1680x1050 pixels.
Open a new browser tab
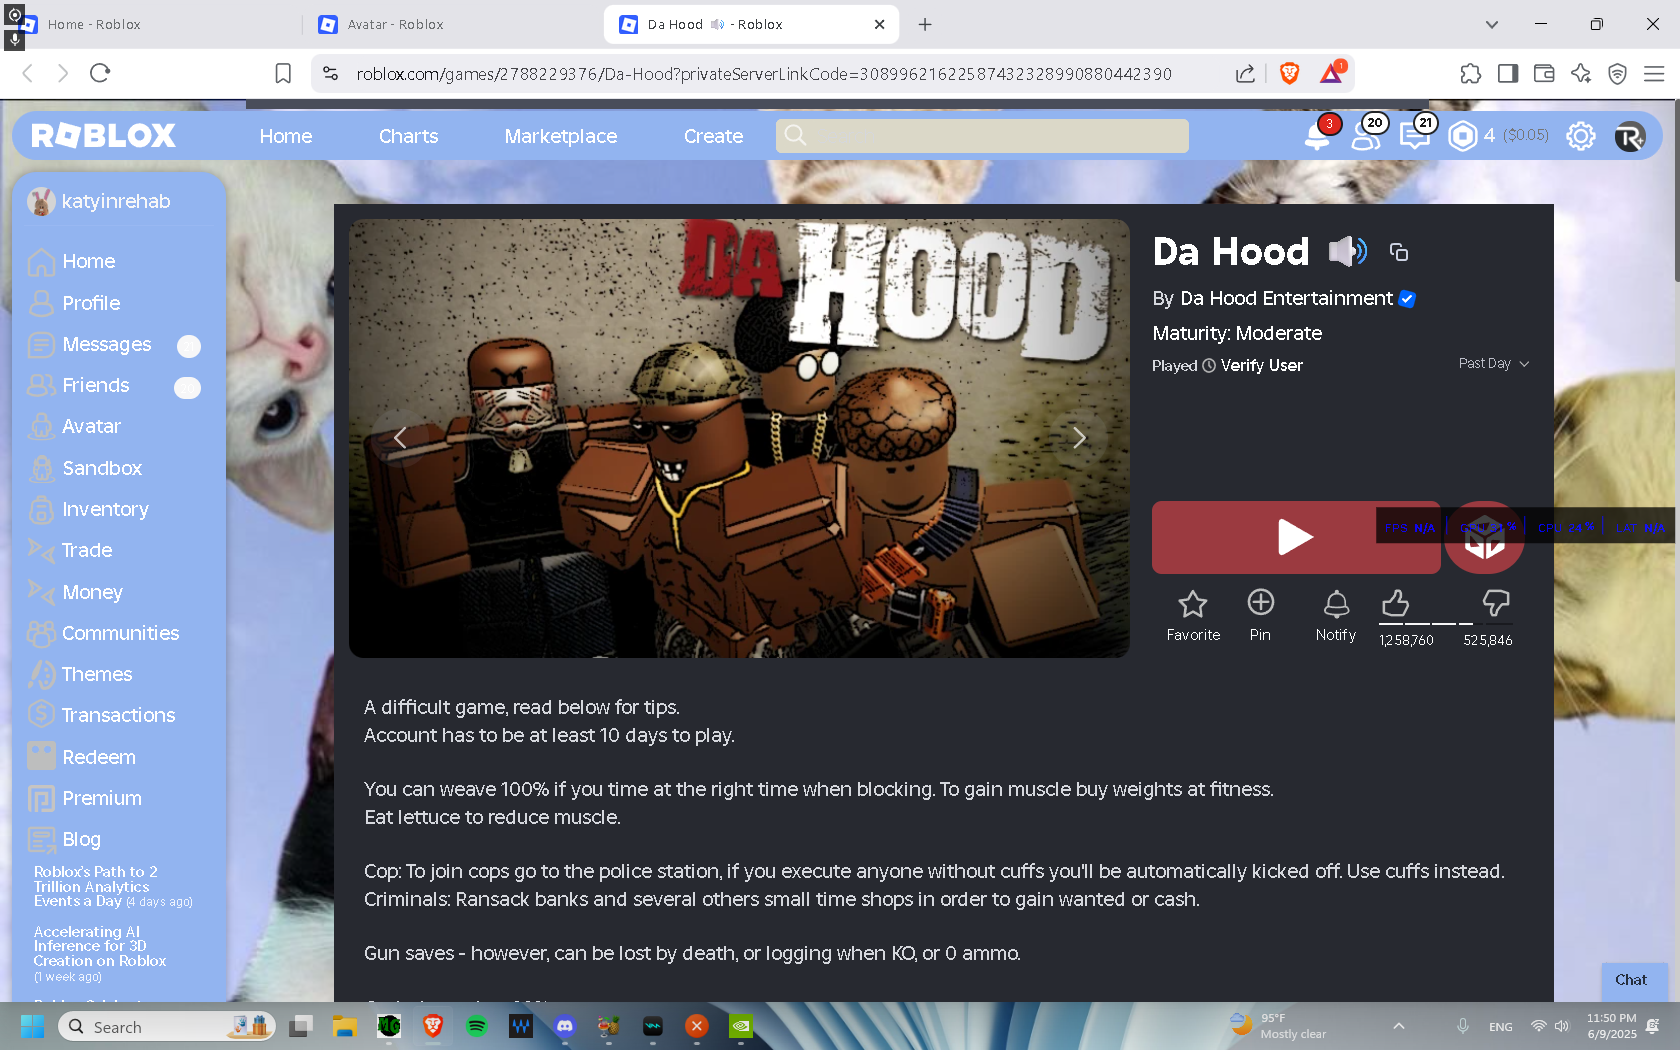[x=925, y=24]
